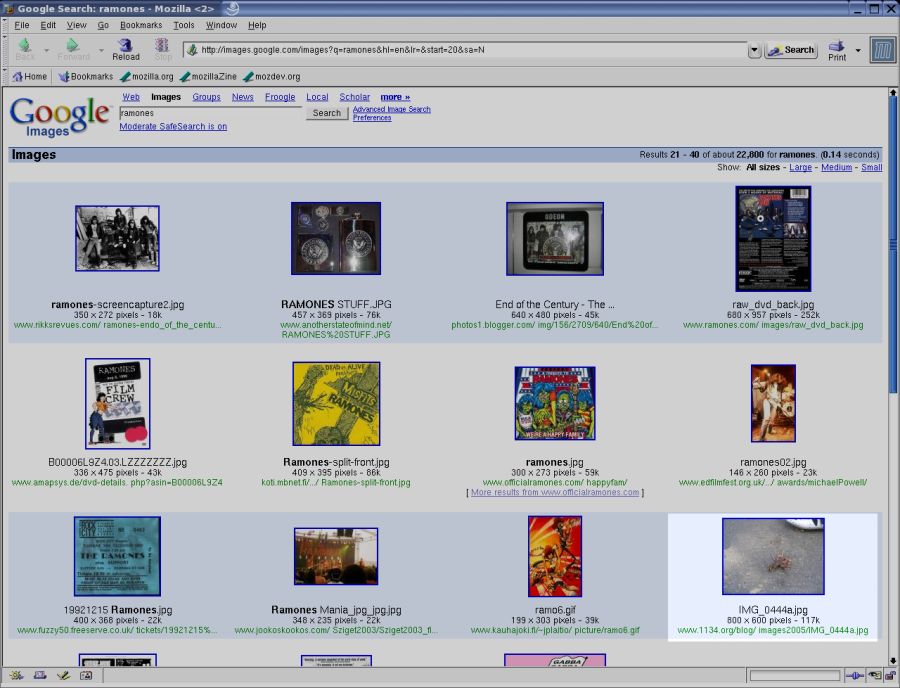Click the Google search box containing 'ramones'
This screenshot has height=688, width=900.
[x=211, y=113]
